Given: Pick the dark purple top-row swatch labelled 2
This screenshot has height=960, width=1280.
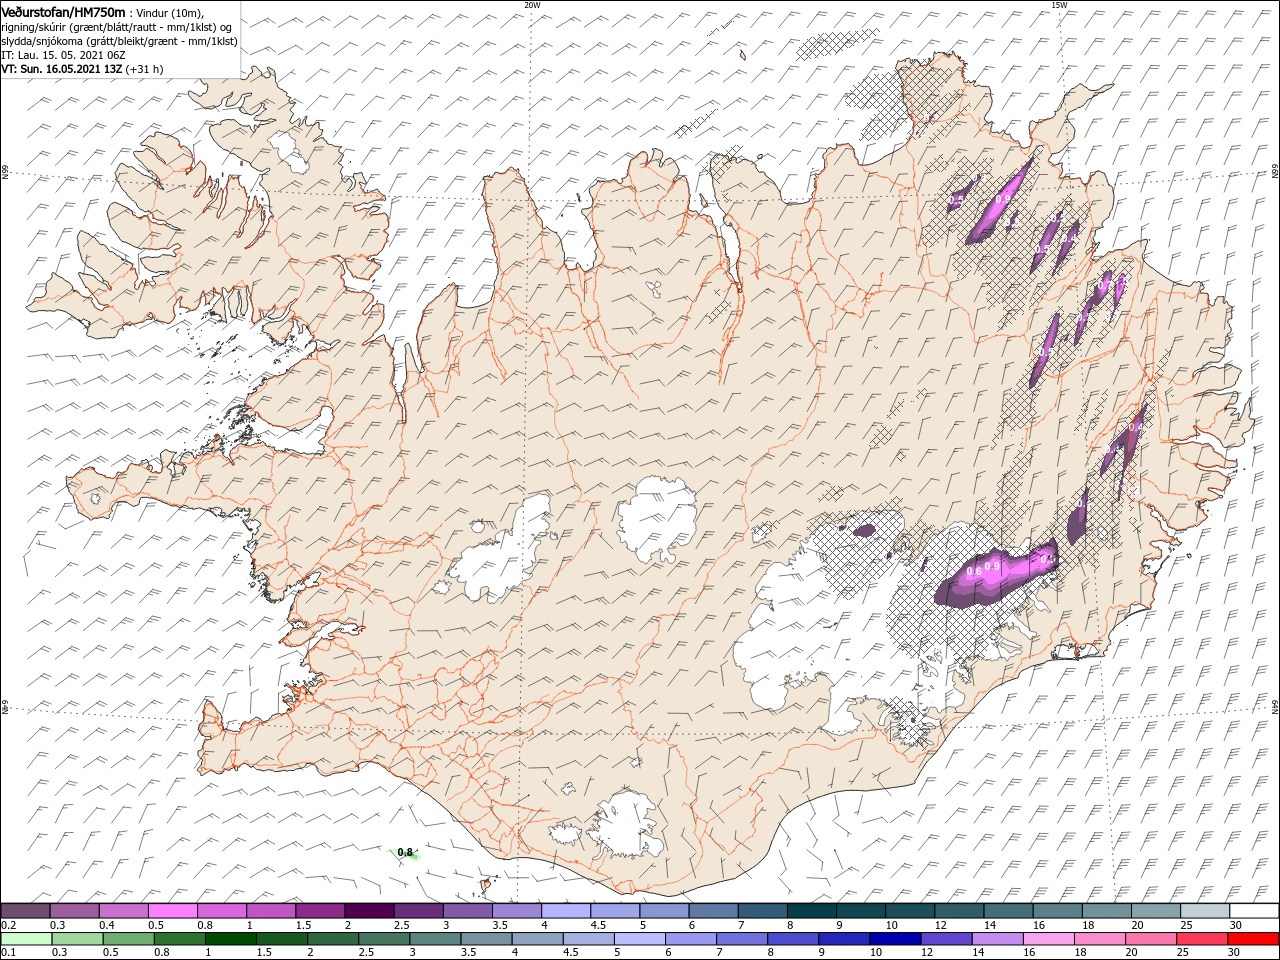Looking at the screenshot, I should point(368,911).
